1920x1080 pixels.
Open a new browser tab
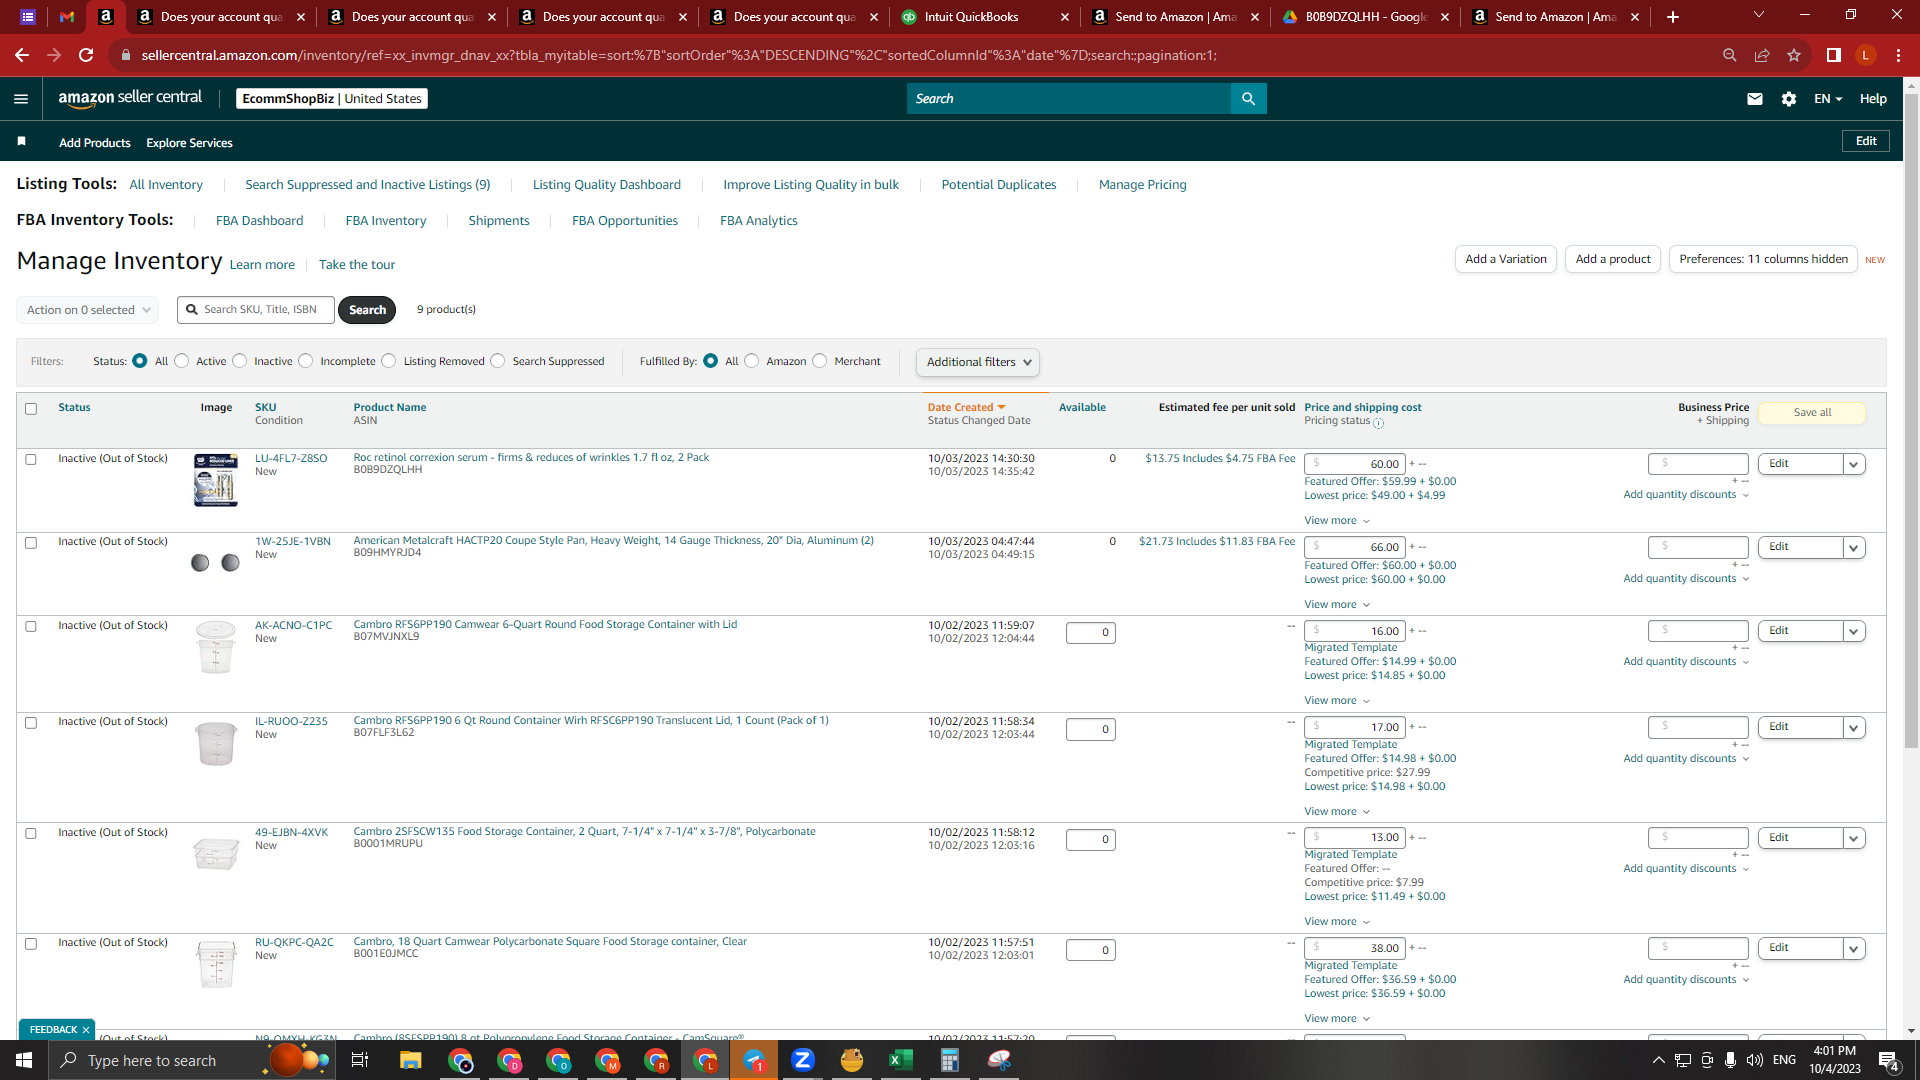1672,17
